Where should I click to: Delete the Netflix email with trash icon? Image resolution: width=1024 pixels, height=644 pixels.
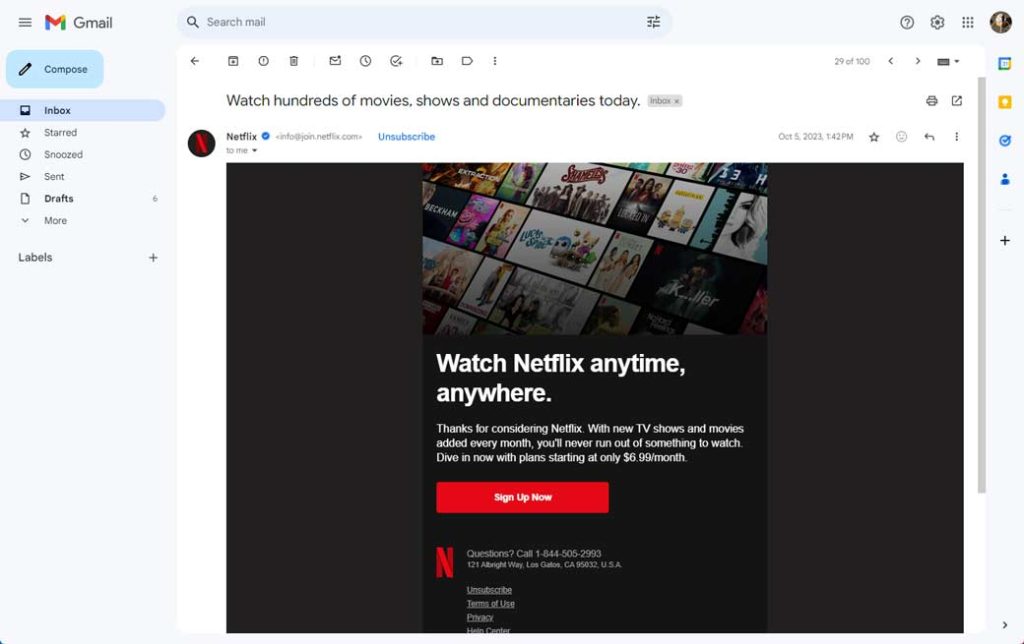pyautogui.click(x=294, y=61)
